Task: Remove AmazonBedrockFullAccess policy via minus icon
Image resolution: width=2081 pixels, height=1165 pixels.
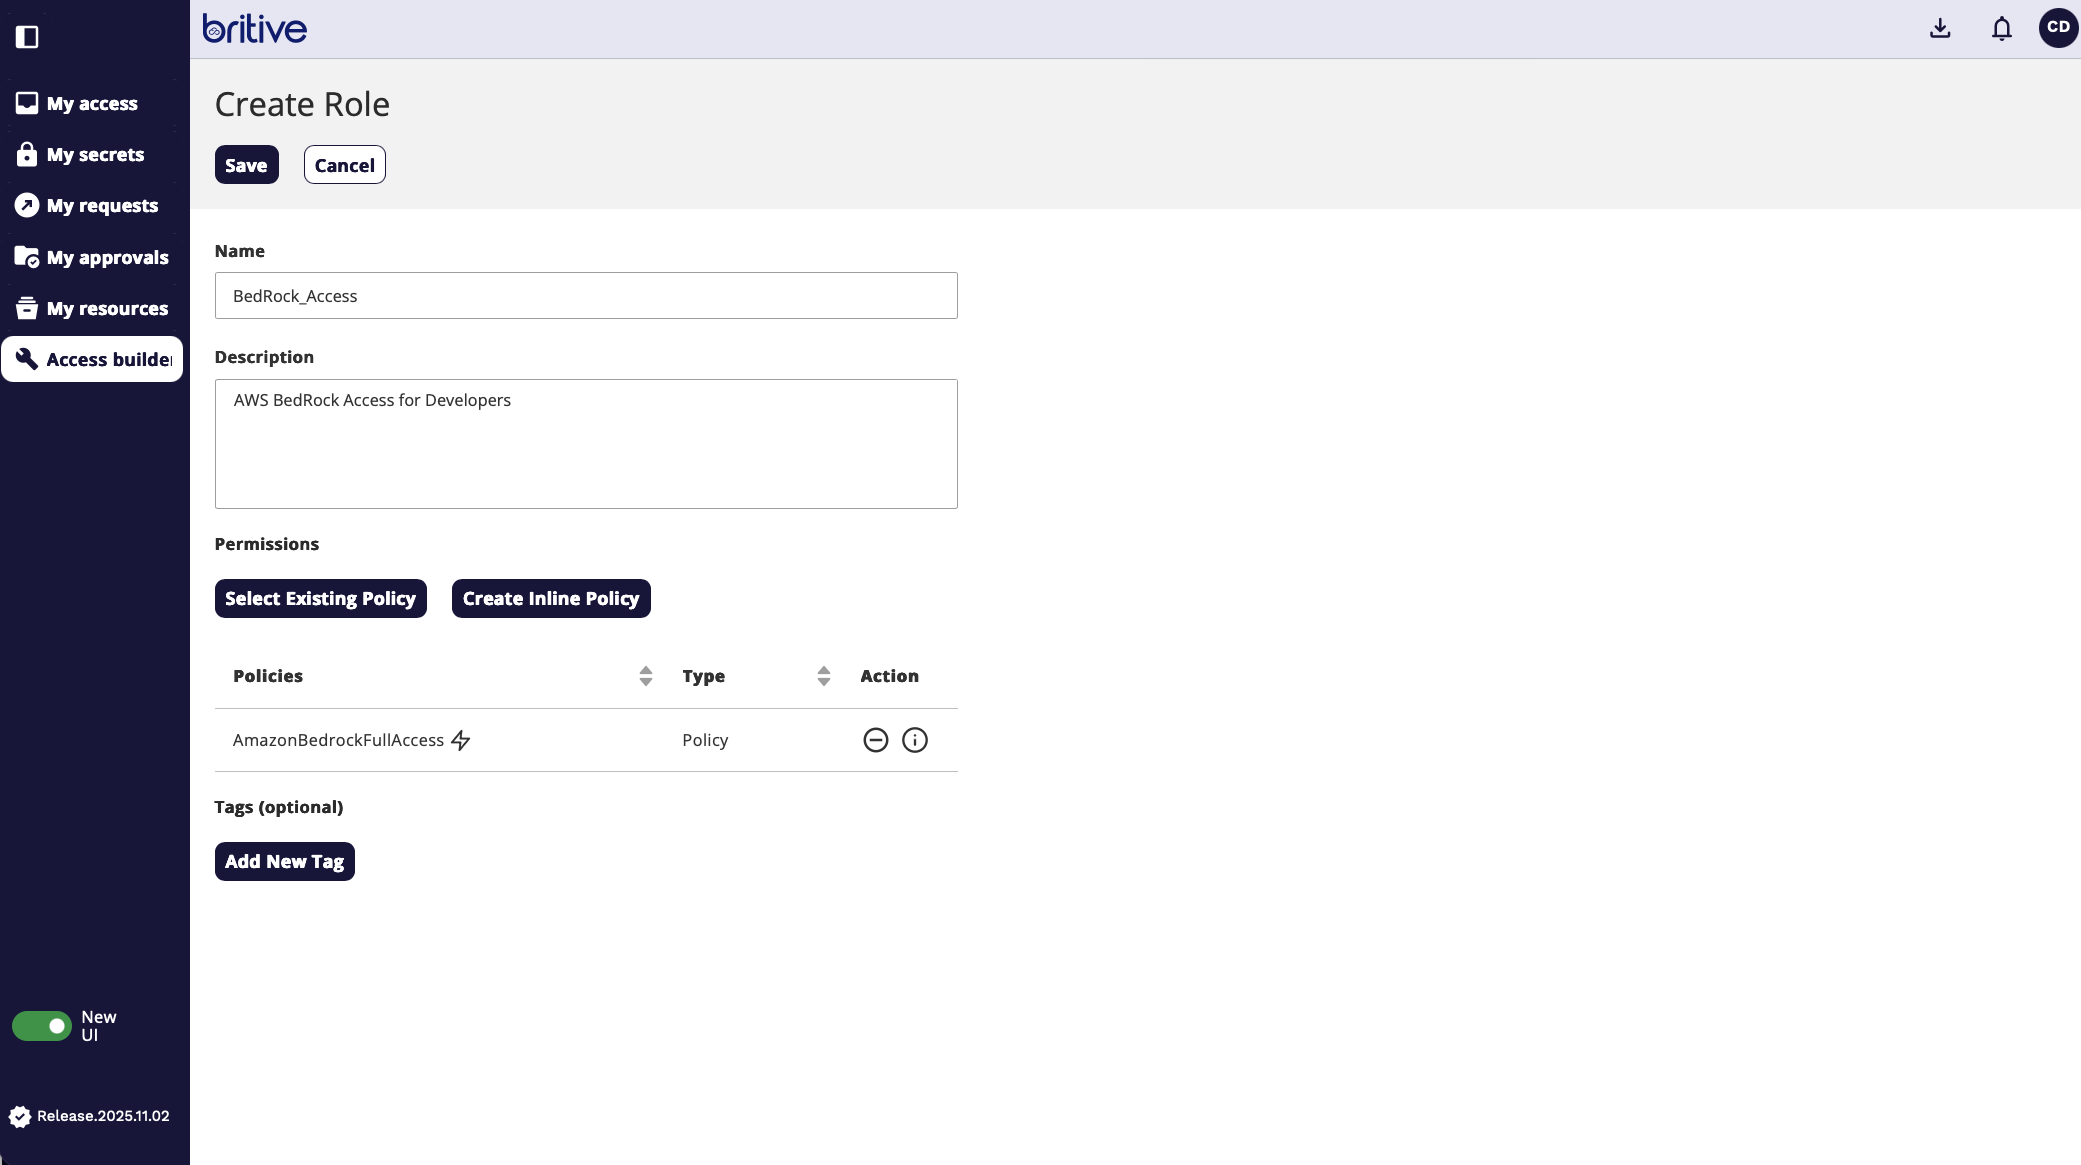Action: pos(875,740)
